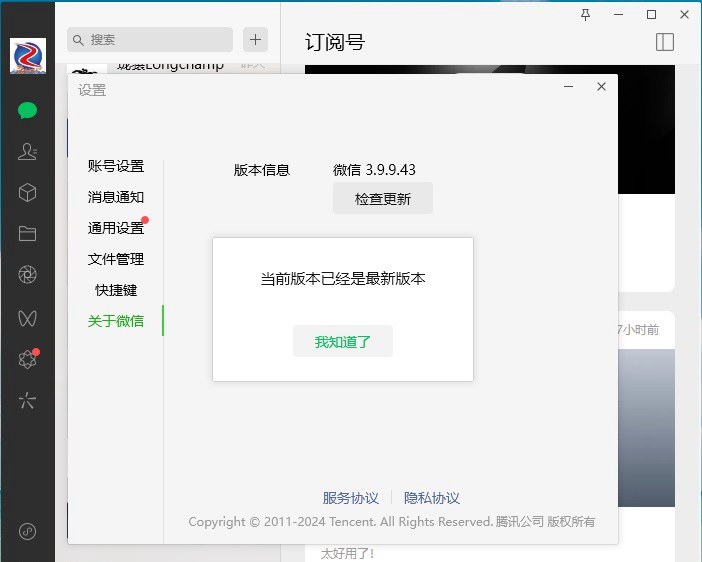The height and width of the screenshot is (562, 702).
Task: Select the 快捷键 settings tab
Action: tap(116, 290)
